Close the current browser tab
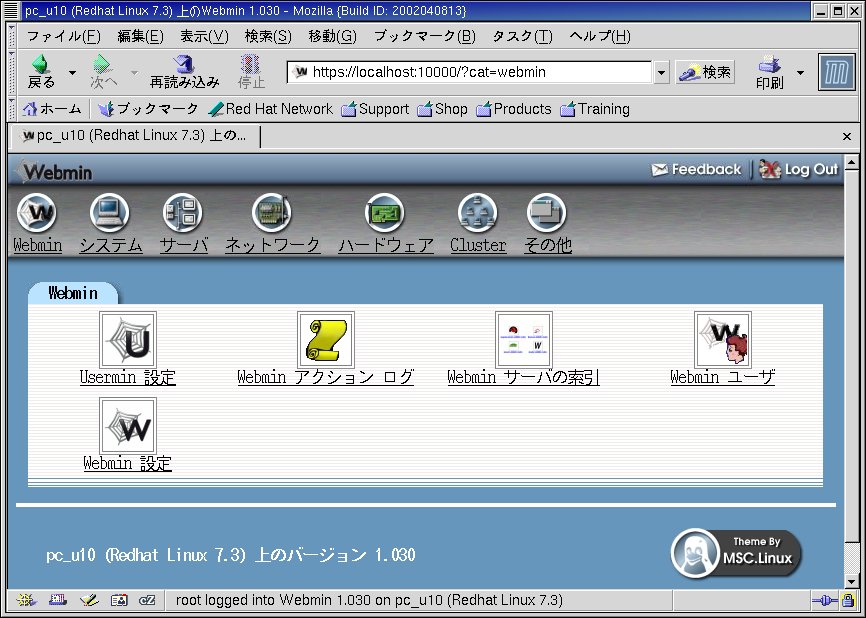Image resolution: width=866 pixels, height=618 pixels. [x=847, y=136]
